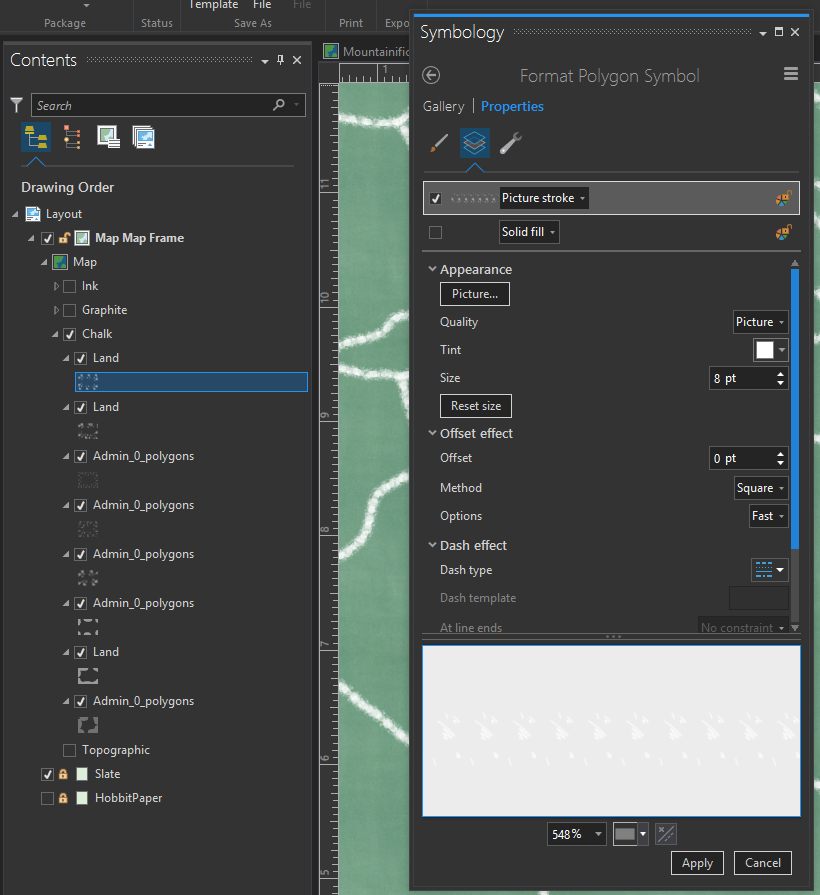Viewport: 820px width, 895px height.
Task: Open the Picture stroke type dropdown
Action: [544, 198]
